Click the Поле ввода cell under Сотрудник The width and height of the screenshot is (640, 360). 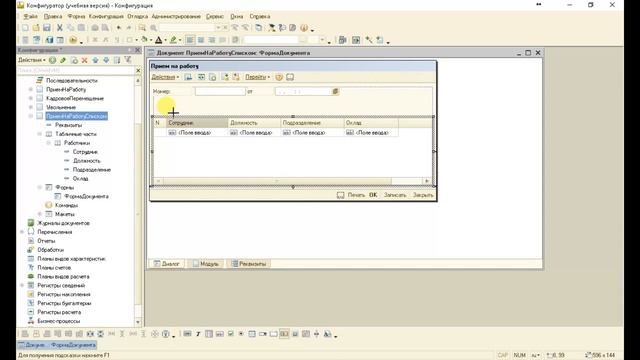197,133
